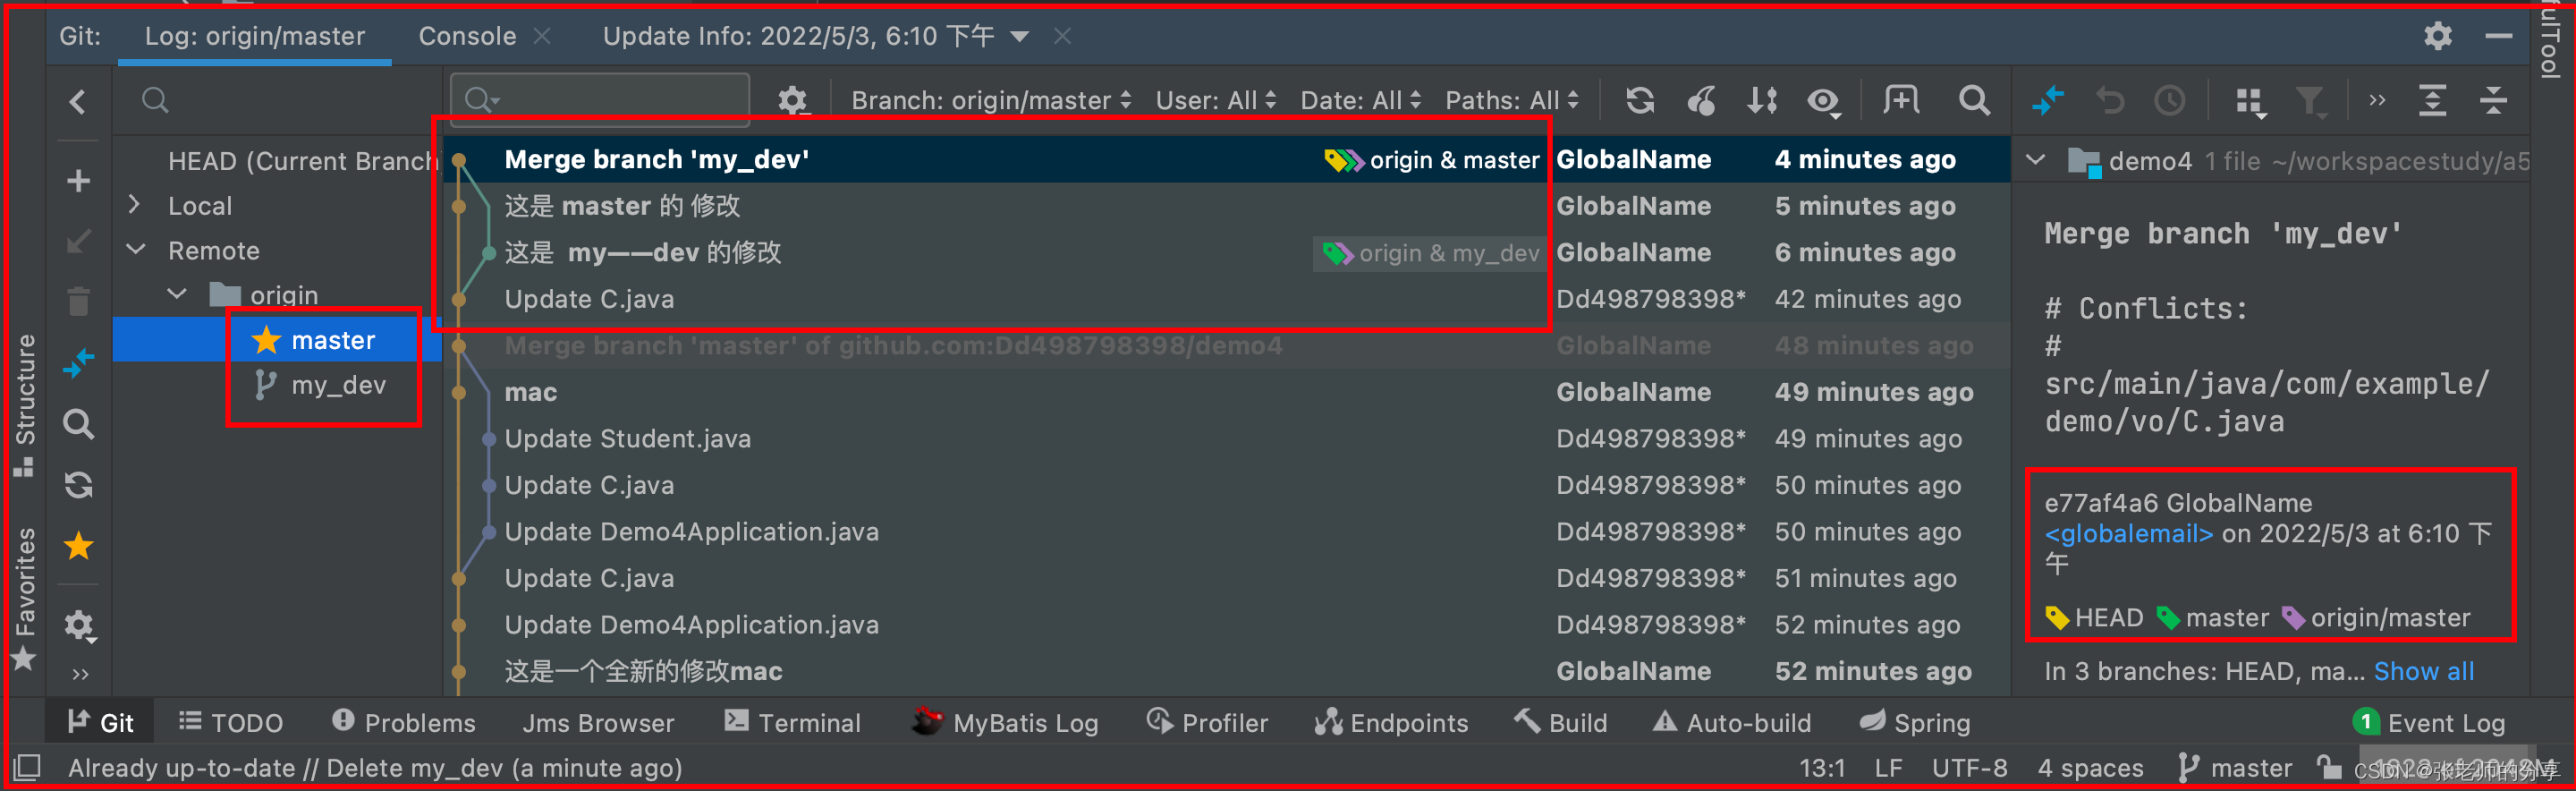Open the Branch: origin/master filter dropdown

click(x=991, y=100)
